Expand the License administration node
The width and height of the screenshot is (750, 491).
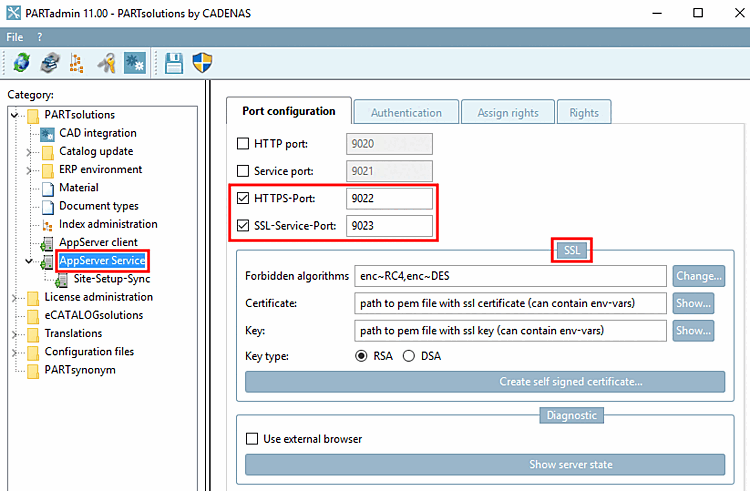click(14, 298)
